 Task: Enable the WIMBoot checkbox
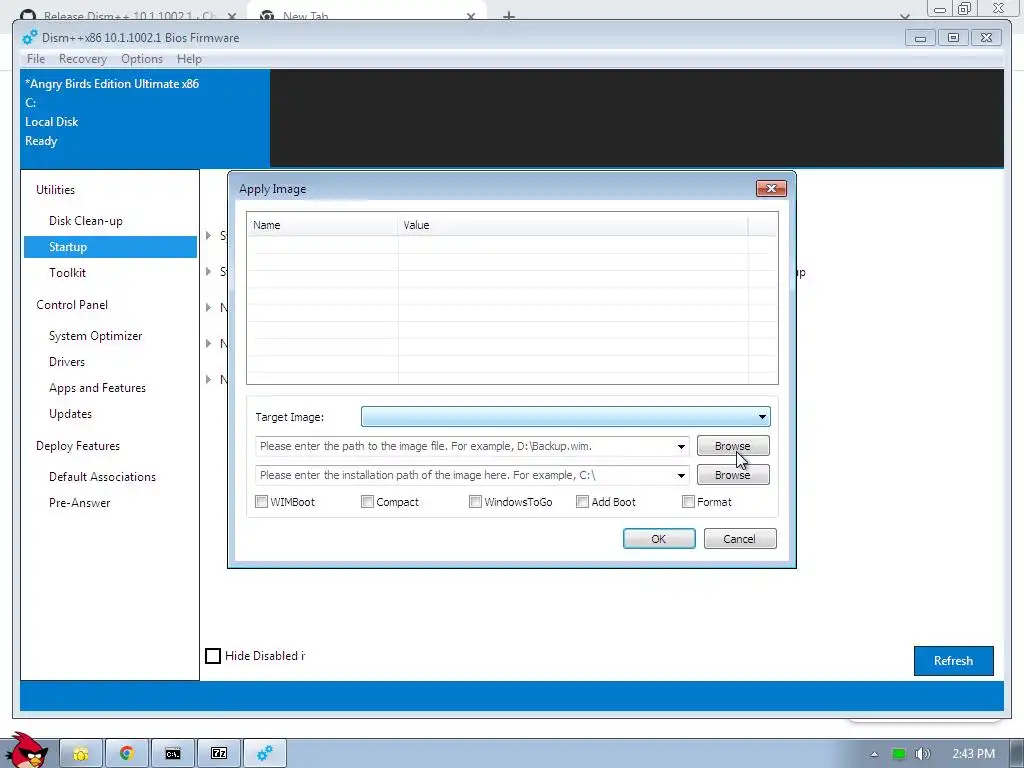click(x=261, y=502)
